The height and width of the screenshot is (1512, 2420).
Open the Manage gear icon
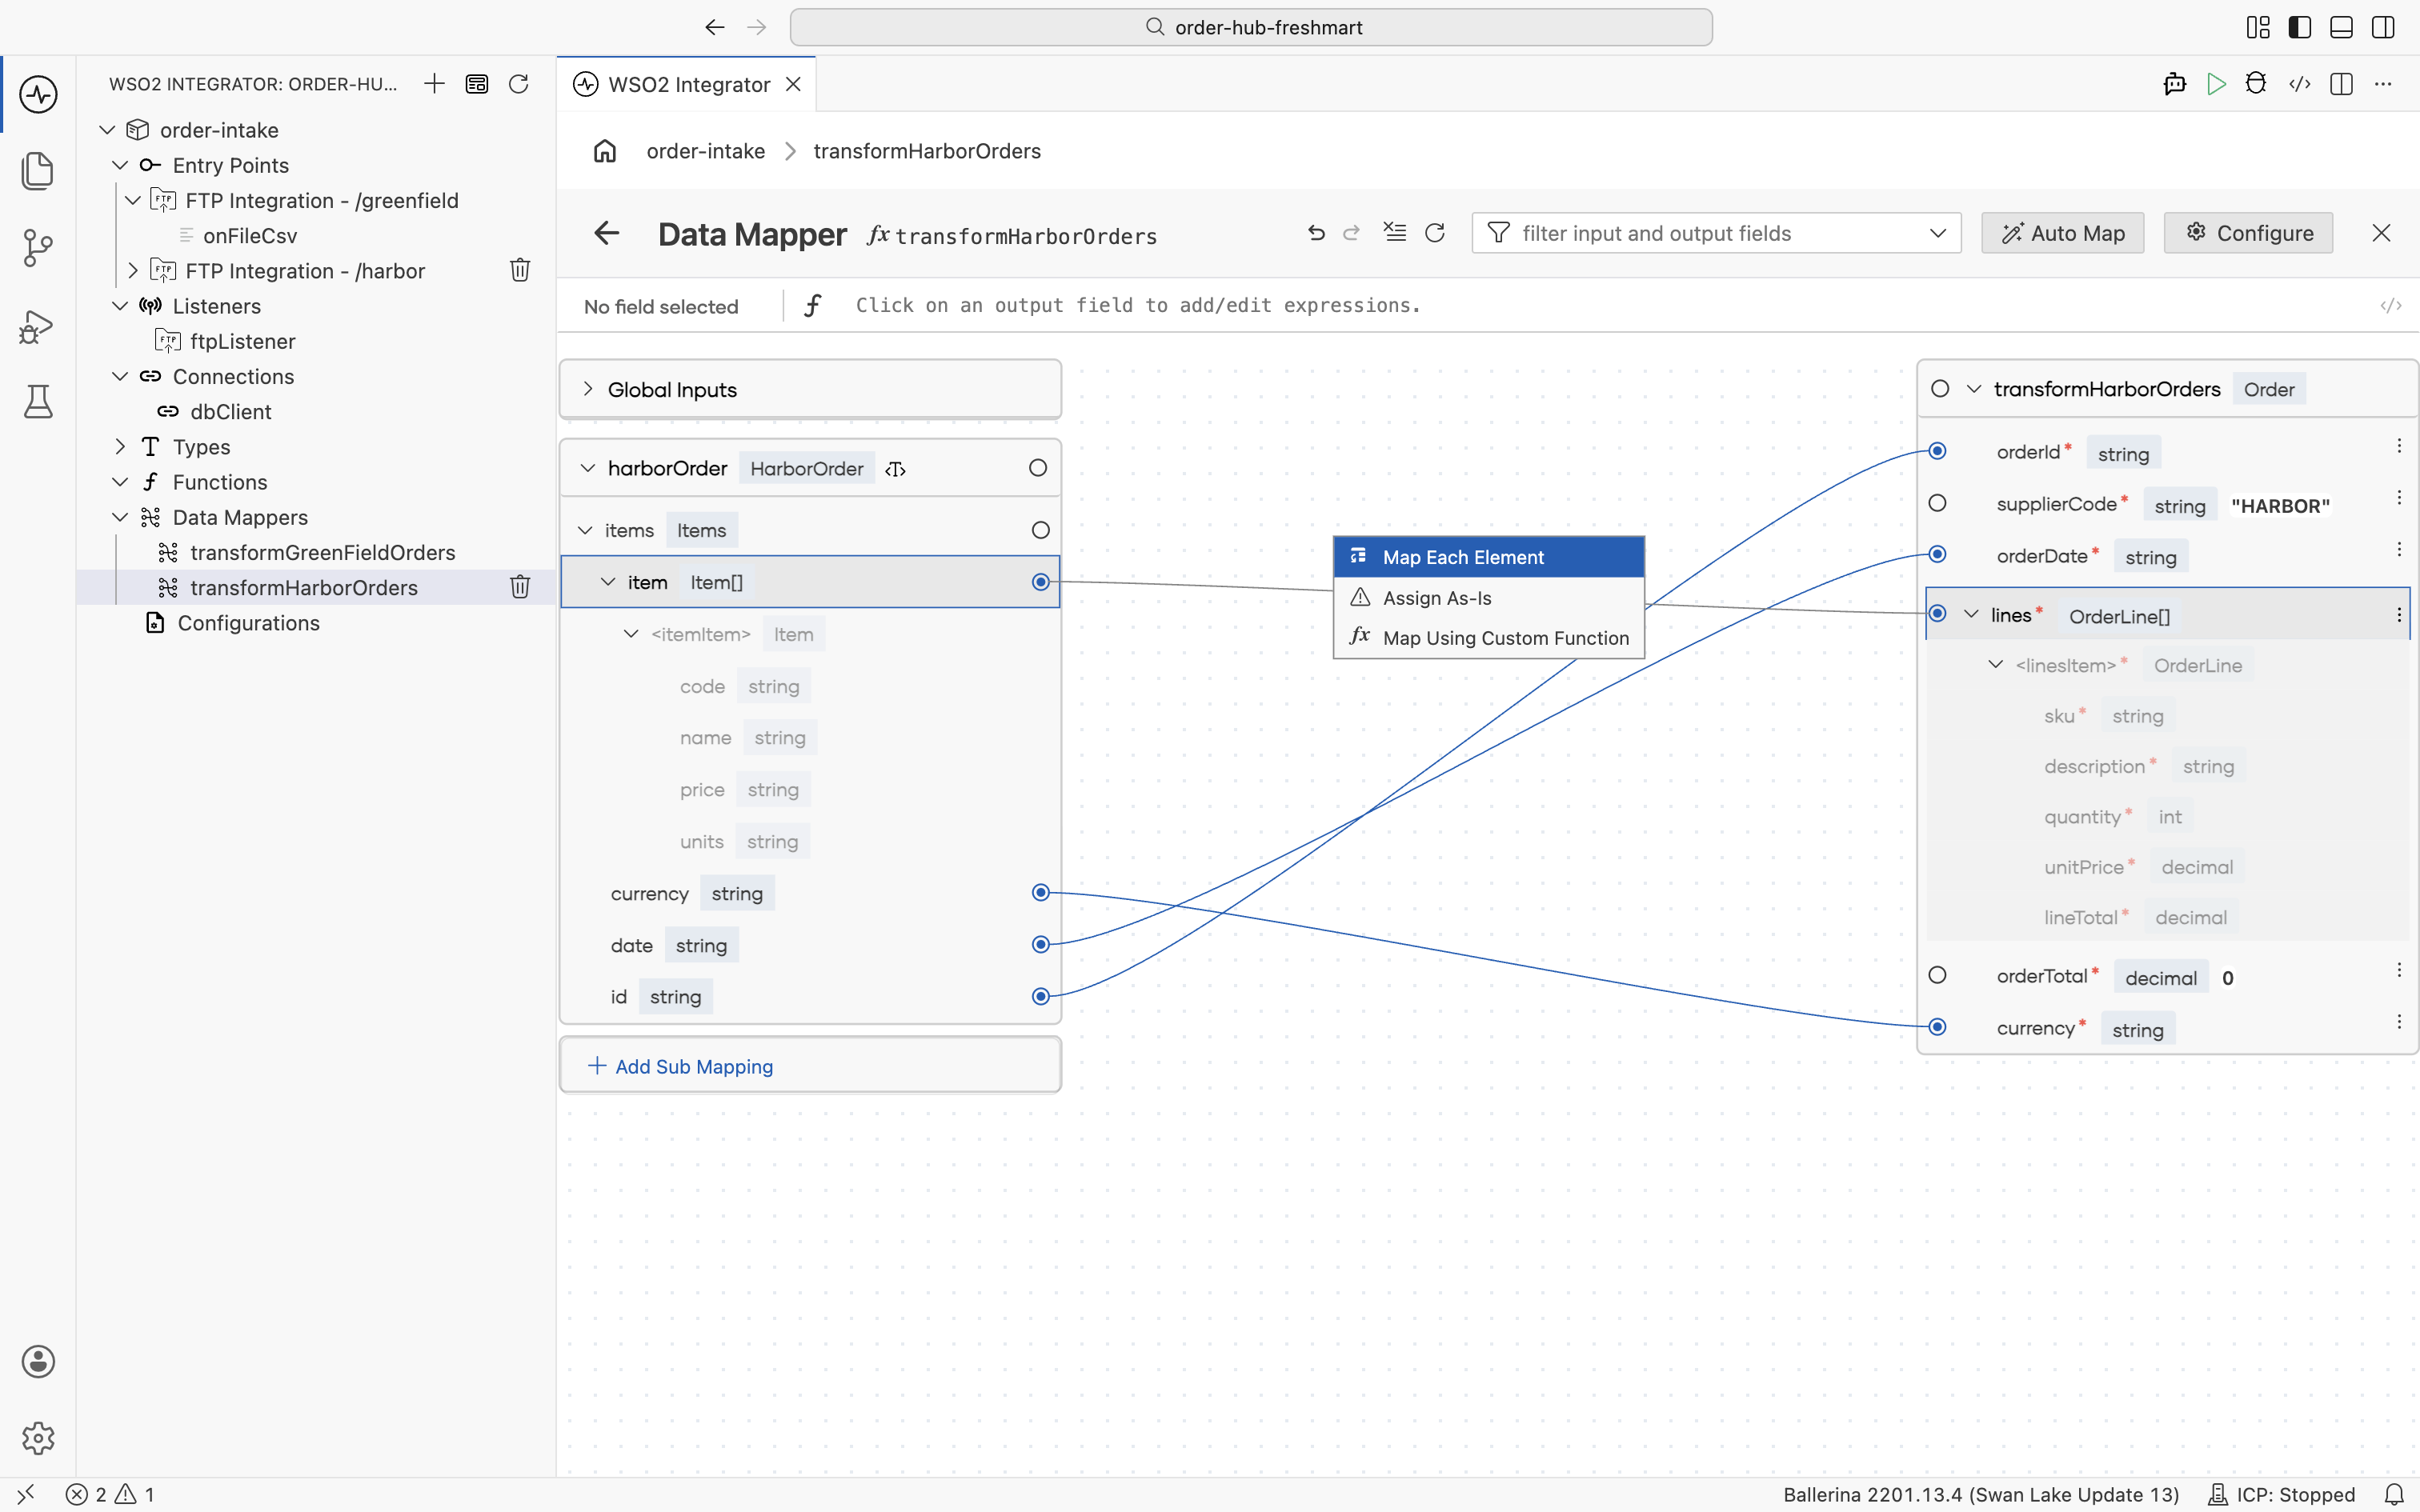(x=38, y=1438)
